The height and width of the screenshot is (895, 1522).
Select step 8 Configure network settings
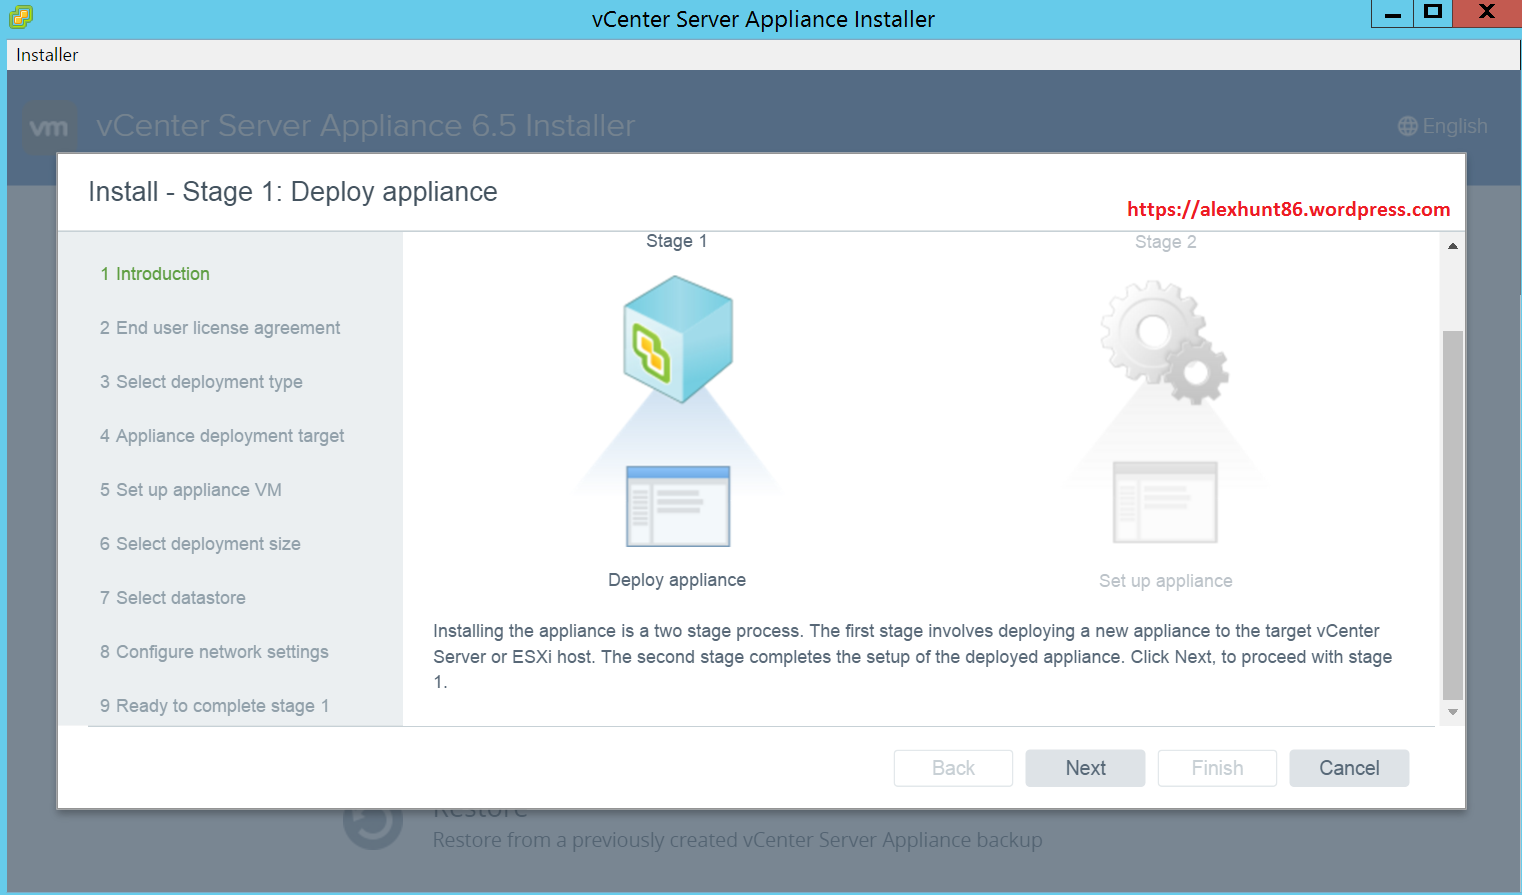214,651
